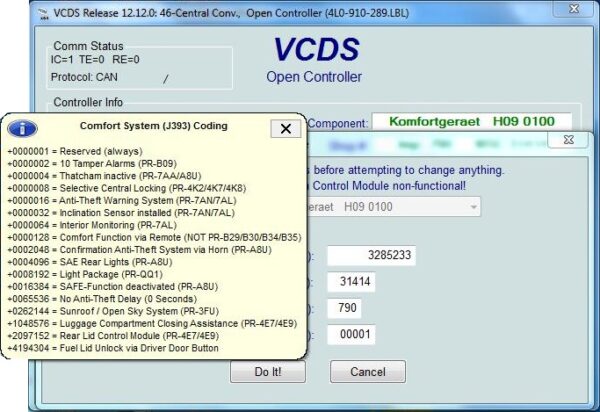
Task: Click the '10 Tamper Alarms (PR-B09)' line
Action: (92, 164)
